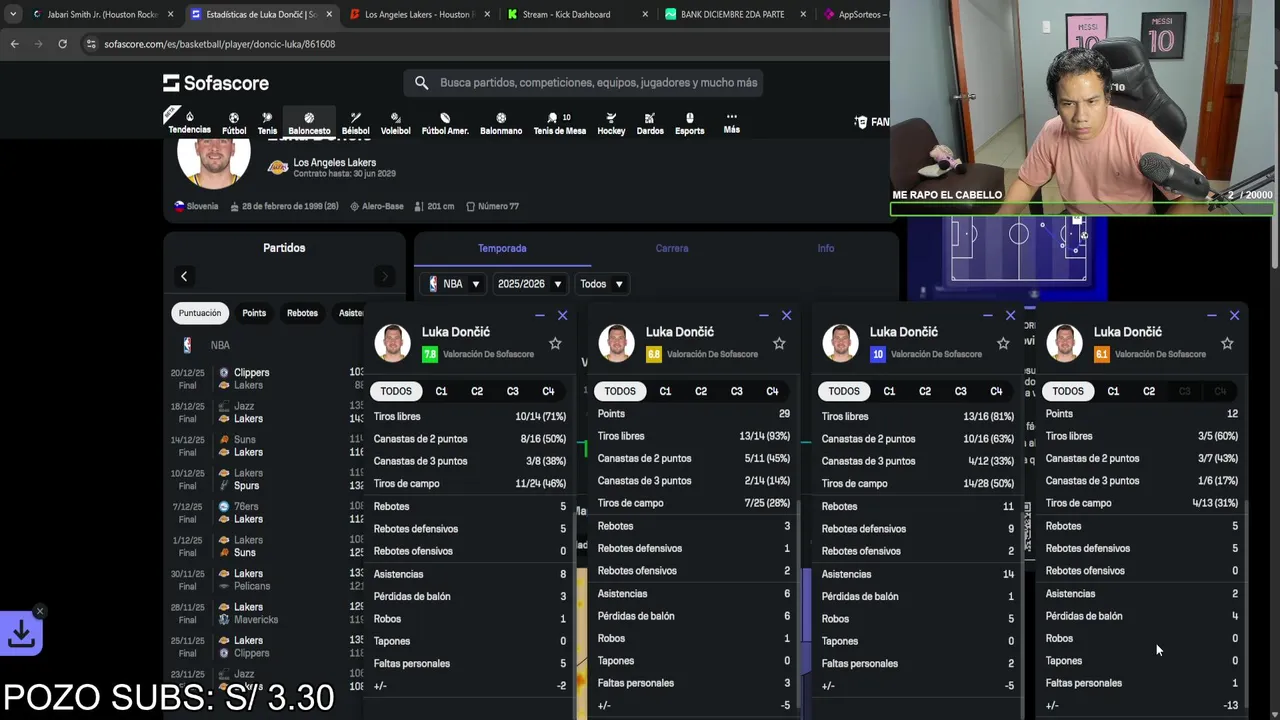Reload the page with refresh button
Image resolution: width=1280 pixels, height=720 pixels.
pyautogui.click(x=62, y=44)
